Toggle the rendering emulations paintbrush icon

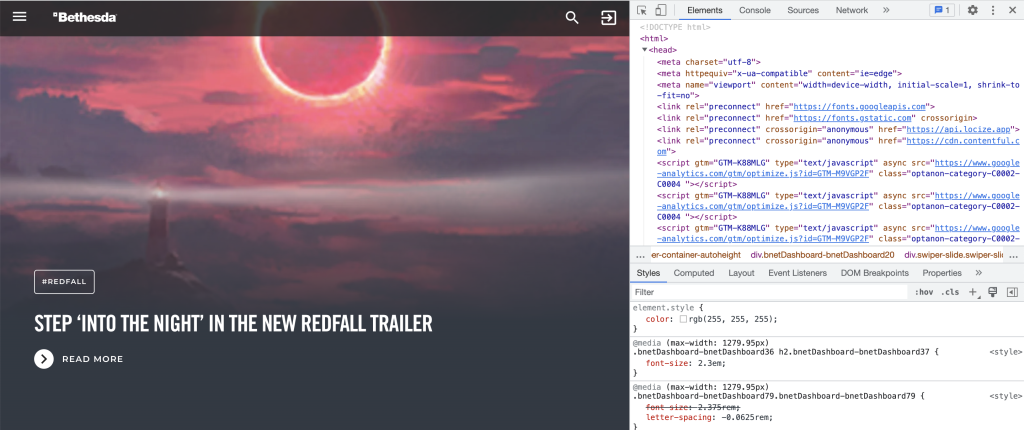pyautogui.click(x=992, y=292)
